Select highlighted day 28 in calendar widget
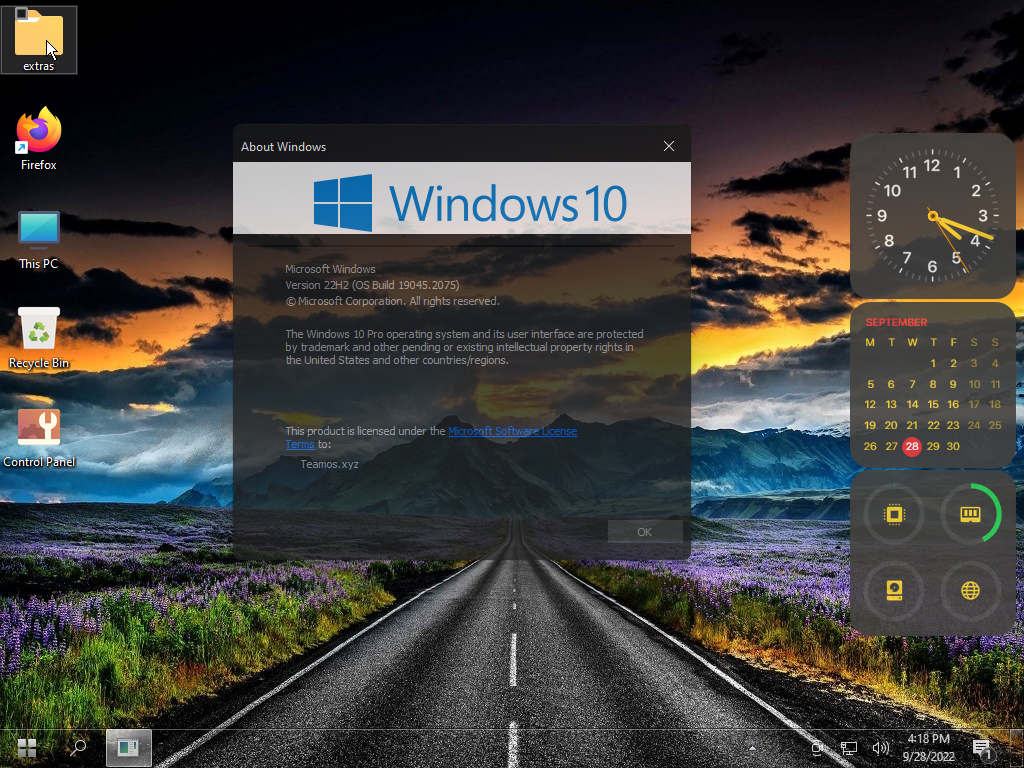The height and width of the screenshot is (768, 1024). [912, 446]
